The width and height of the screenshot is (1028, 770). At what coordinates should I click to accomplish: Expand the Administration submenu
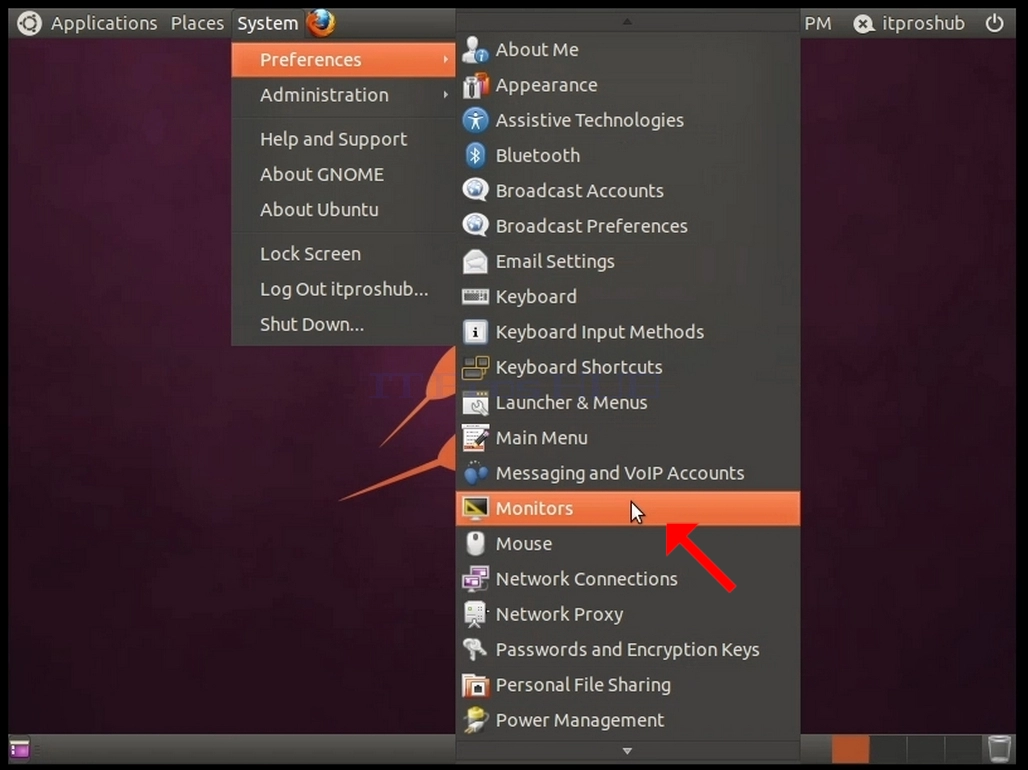point(343,95)
